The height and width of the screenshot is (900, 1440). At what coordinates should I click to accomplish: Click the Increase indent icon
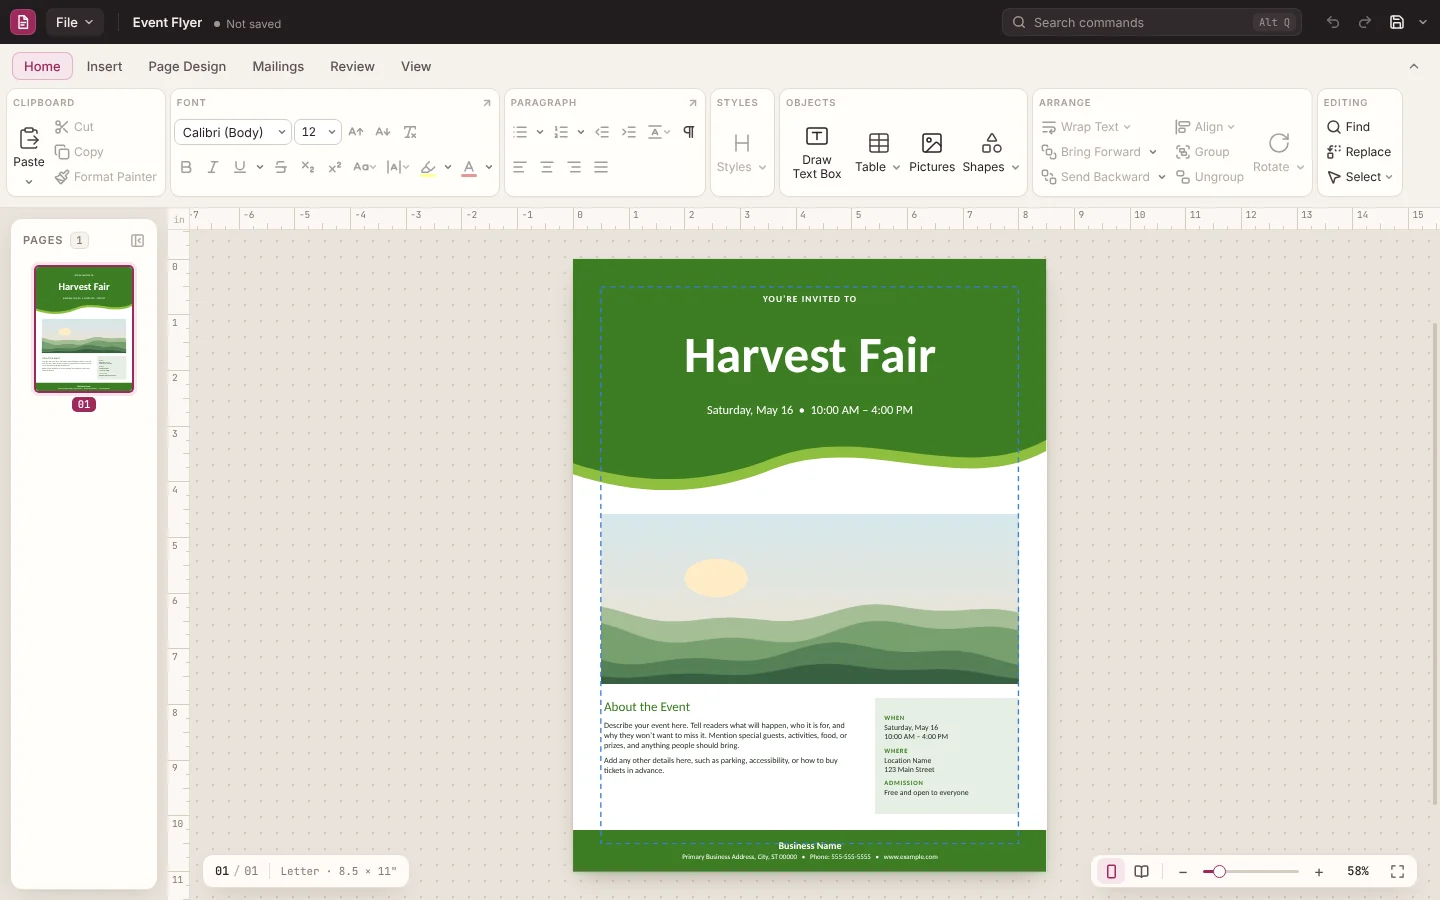pos(629,132)
